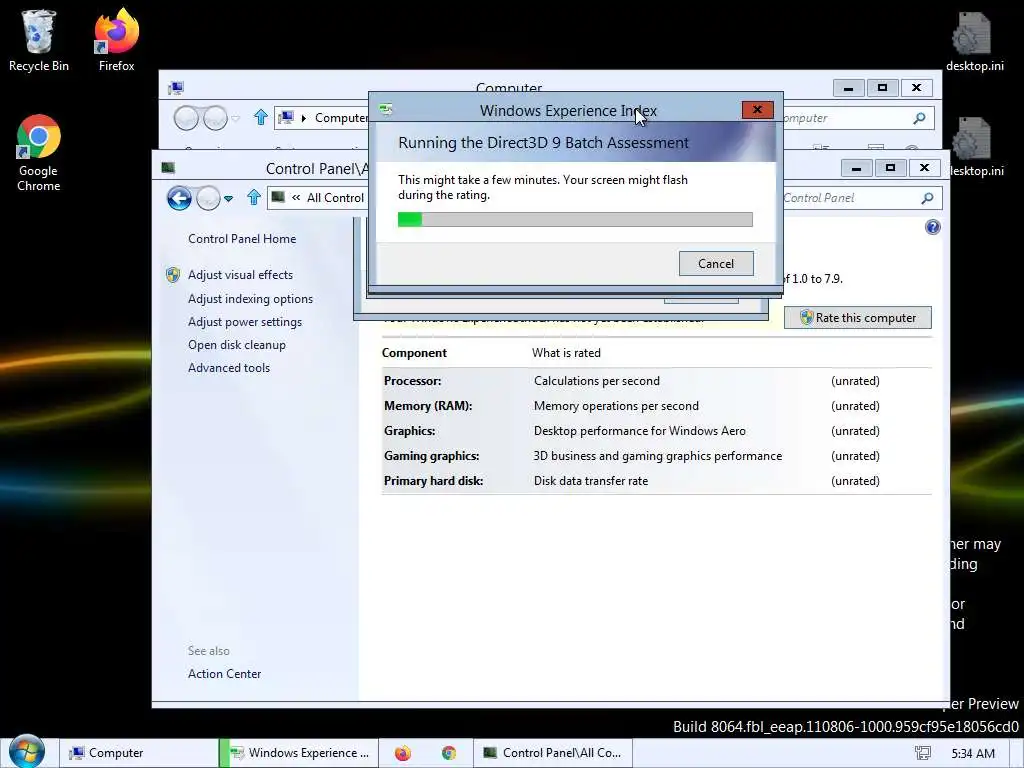
Task: Click the Control Panel search magnifier
Action: (x=927, y=198)
